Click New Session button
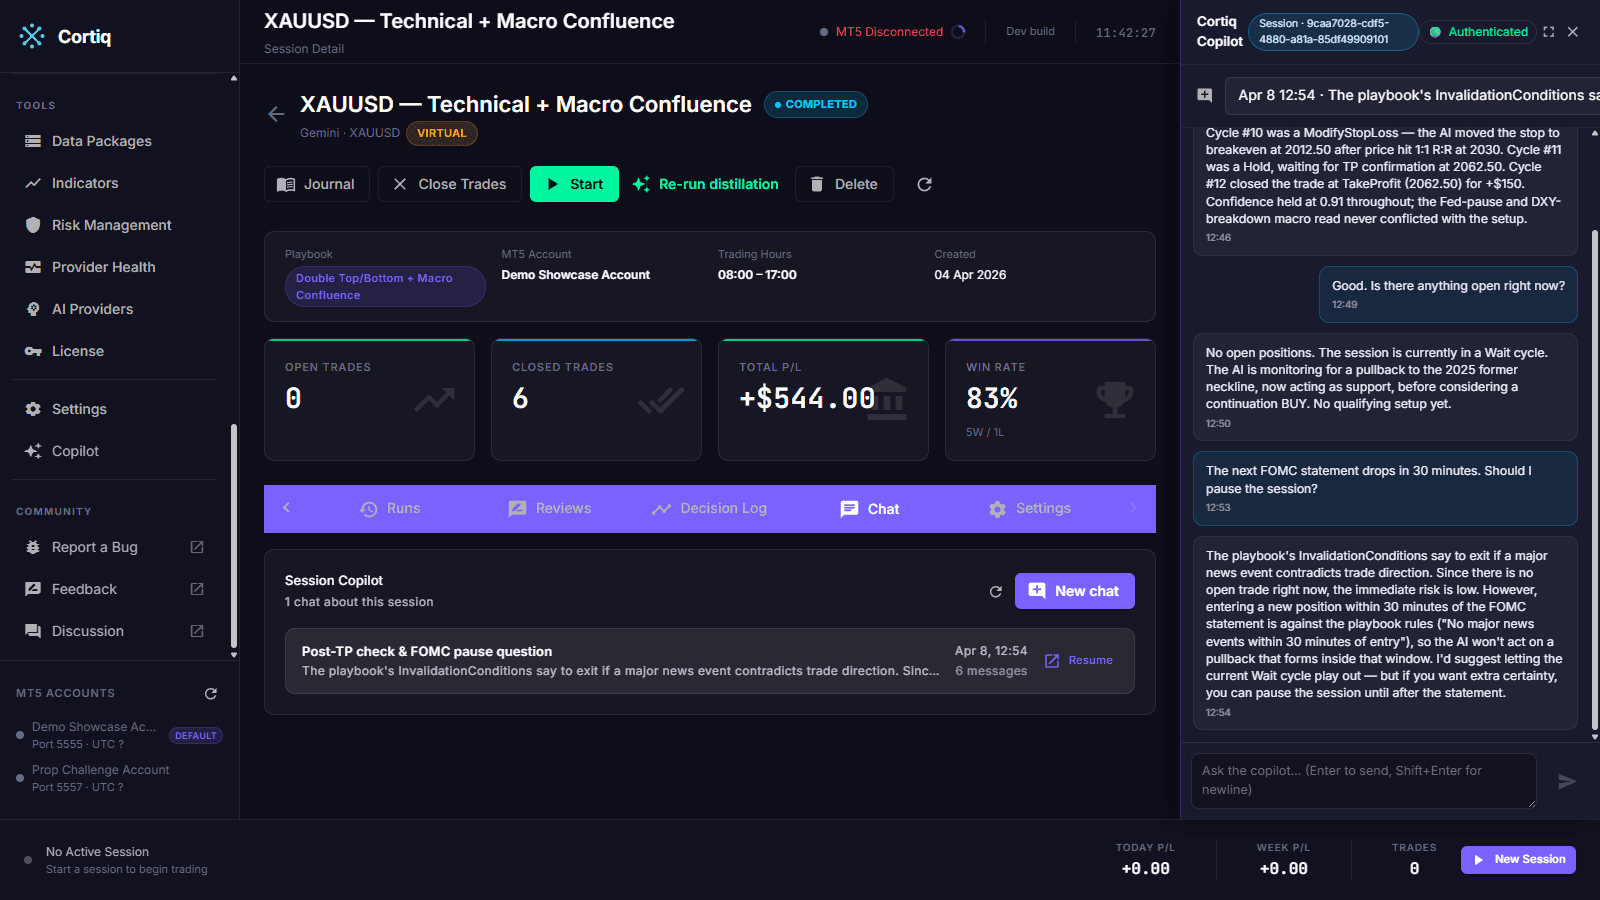 coord(1518,860)
